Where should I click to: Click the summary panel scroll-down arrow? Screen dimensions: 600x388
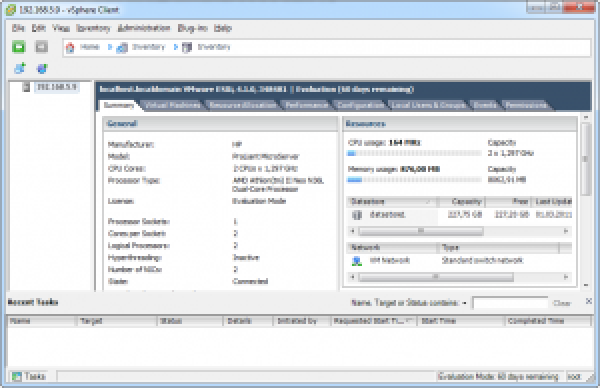tap(585, 285)
